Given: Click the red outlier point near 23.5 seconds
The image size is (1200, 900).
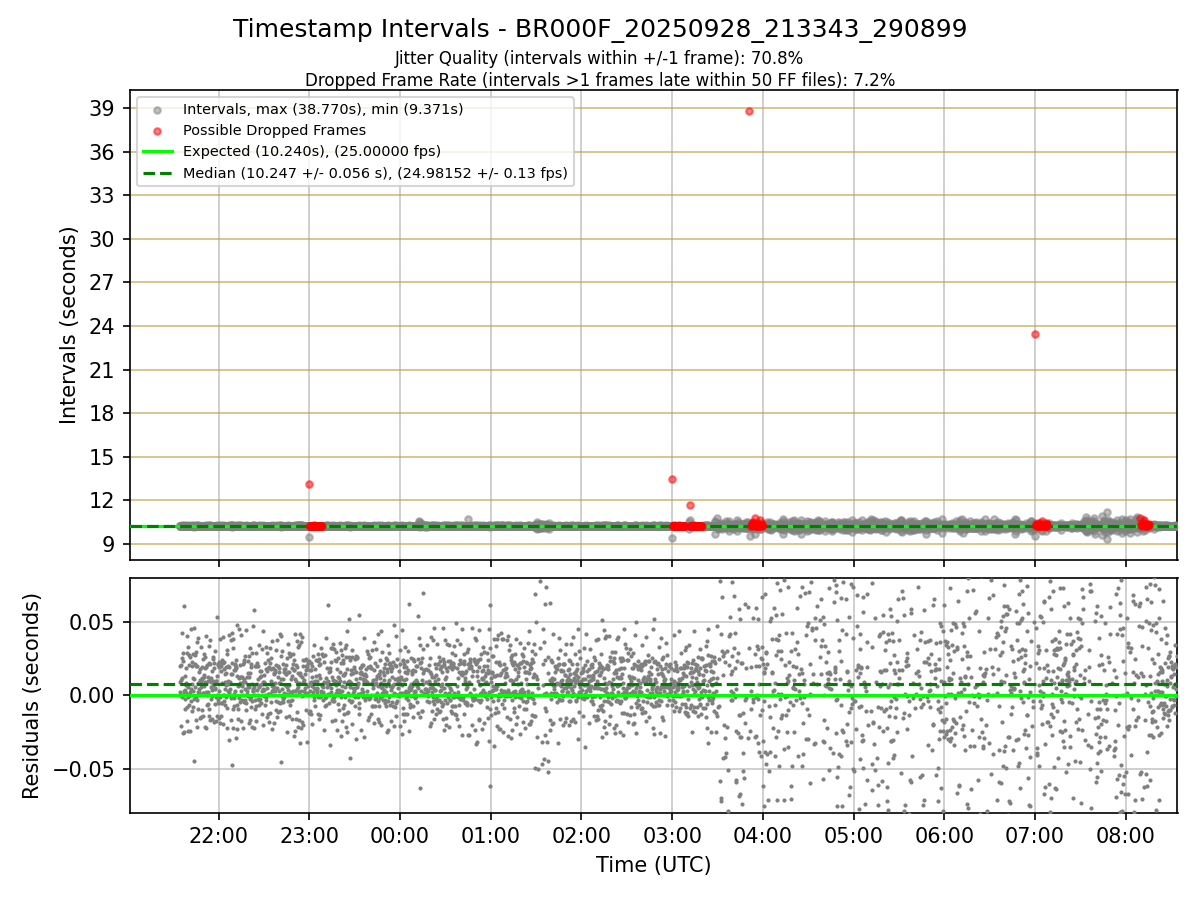Looking at the screenshot, I should (1035, 334).
